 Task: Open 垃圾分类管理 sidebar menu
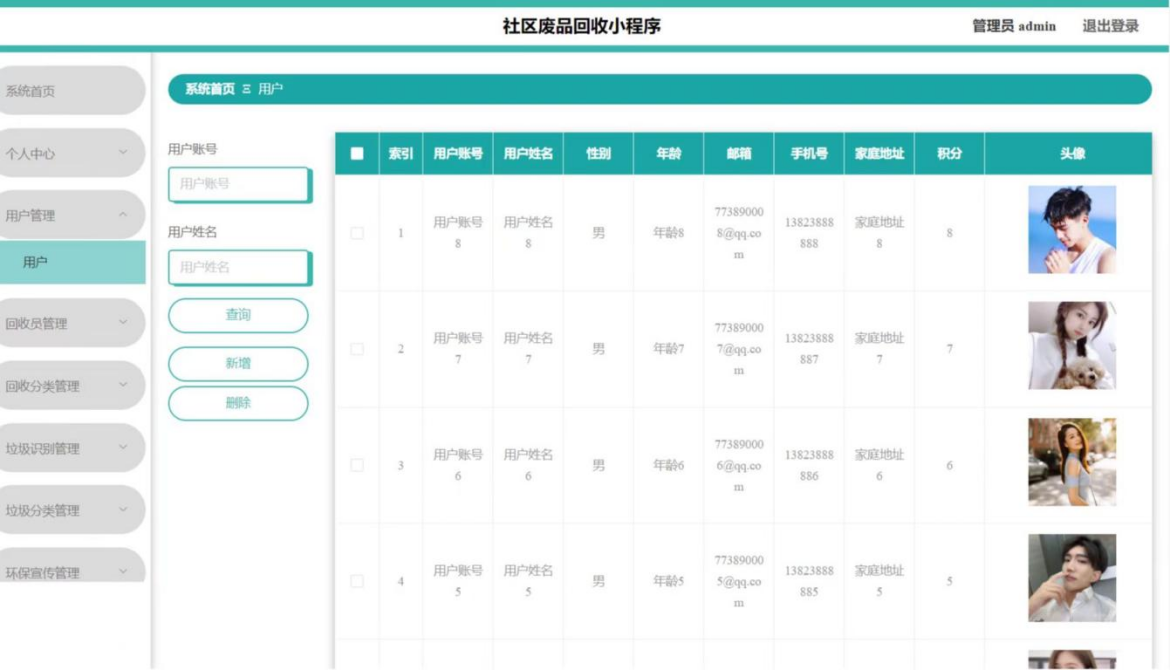point(72,510)
